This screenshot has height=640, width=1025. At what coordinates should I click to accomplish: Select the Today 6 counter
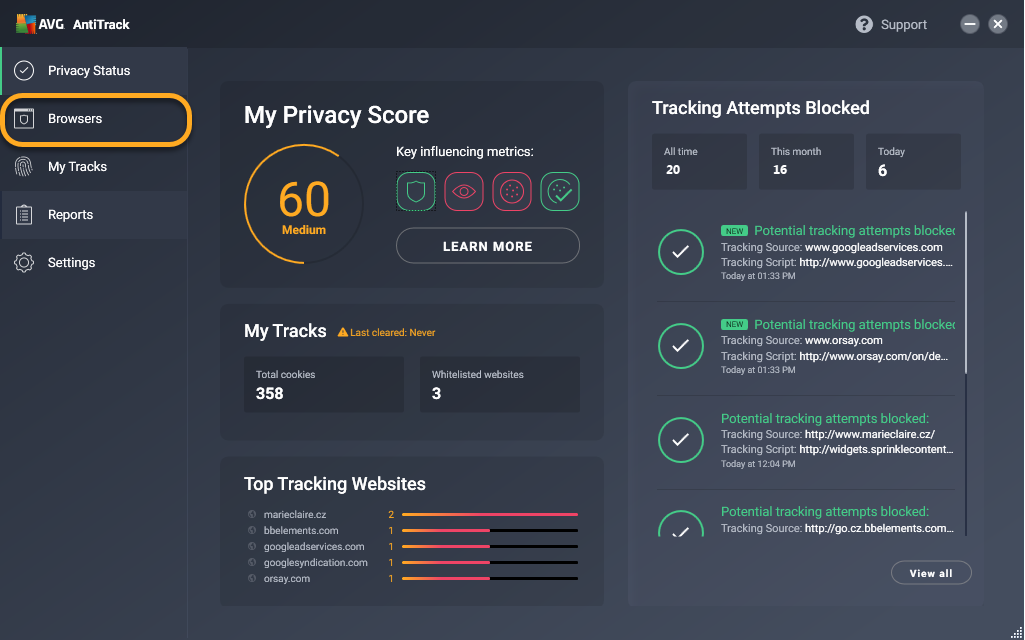point(913,161)
